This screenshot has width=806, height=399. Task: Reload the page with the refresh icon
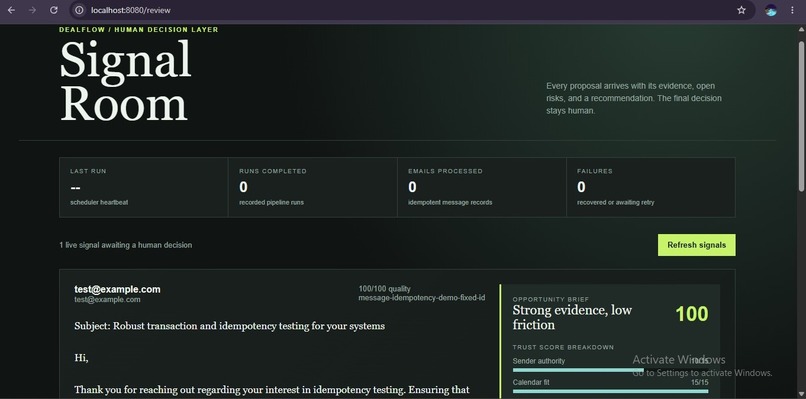click(53, 10)
